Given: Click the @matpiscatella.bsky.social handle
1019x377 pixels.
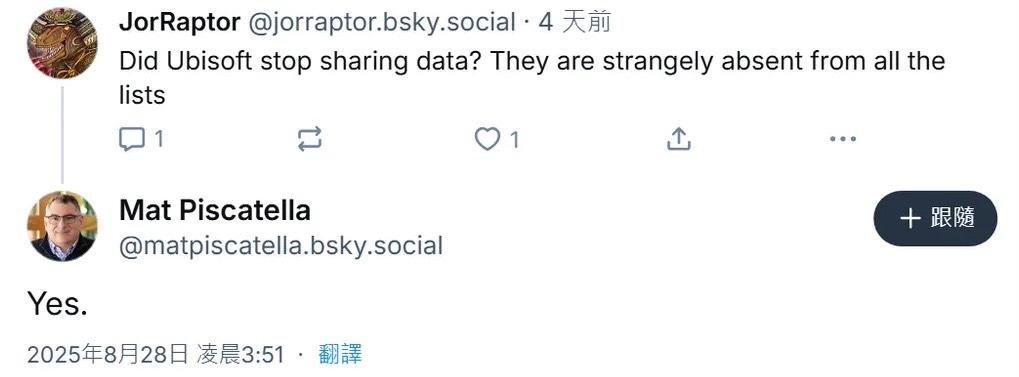Looking at the screenshot, I should (x=281, y=246).
